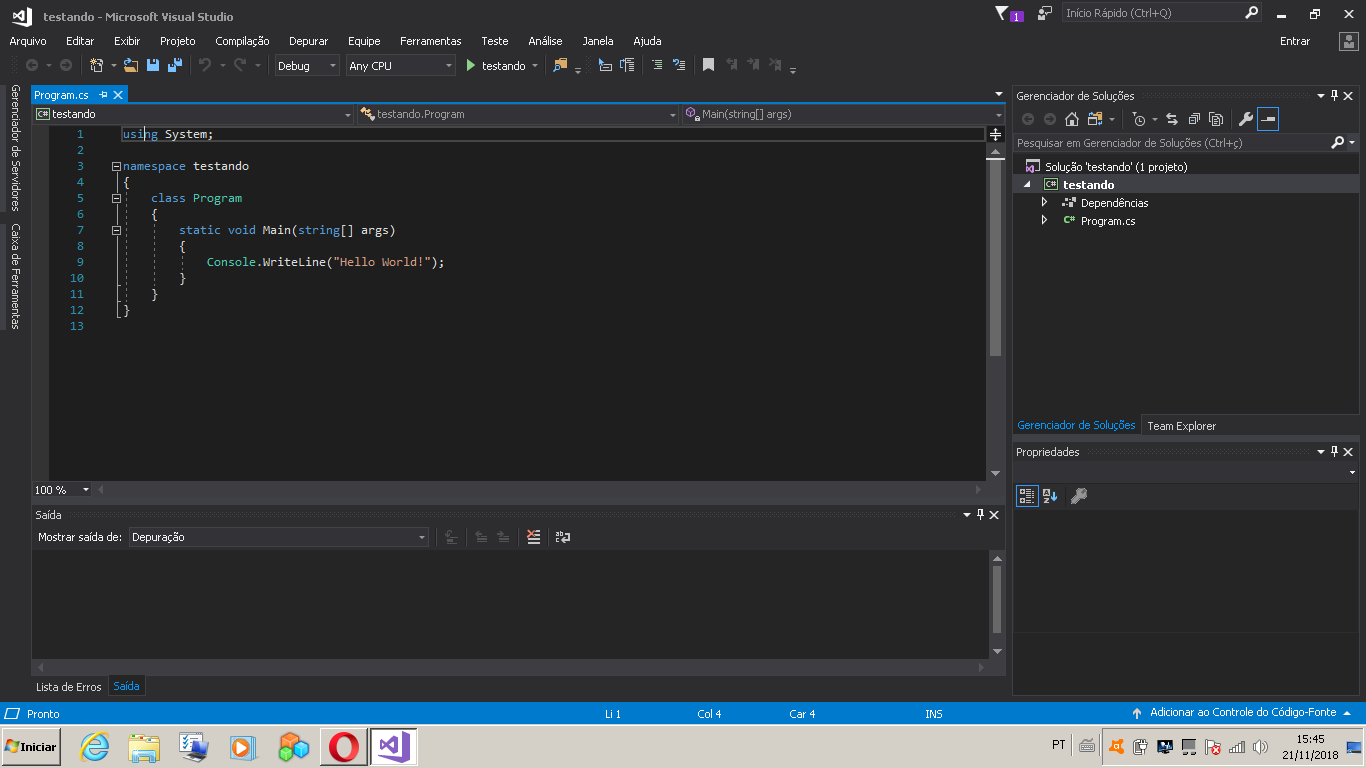The width and height of the screenshot is (1366, 768).
Task: Collapse the testando project node
Action: coord(1027,185)
